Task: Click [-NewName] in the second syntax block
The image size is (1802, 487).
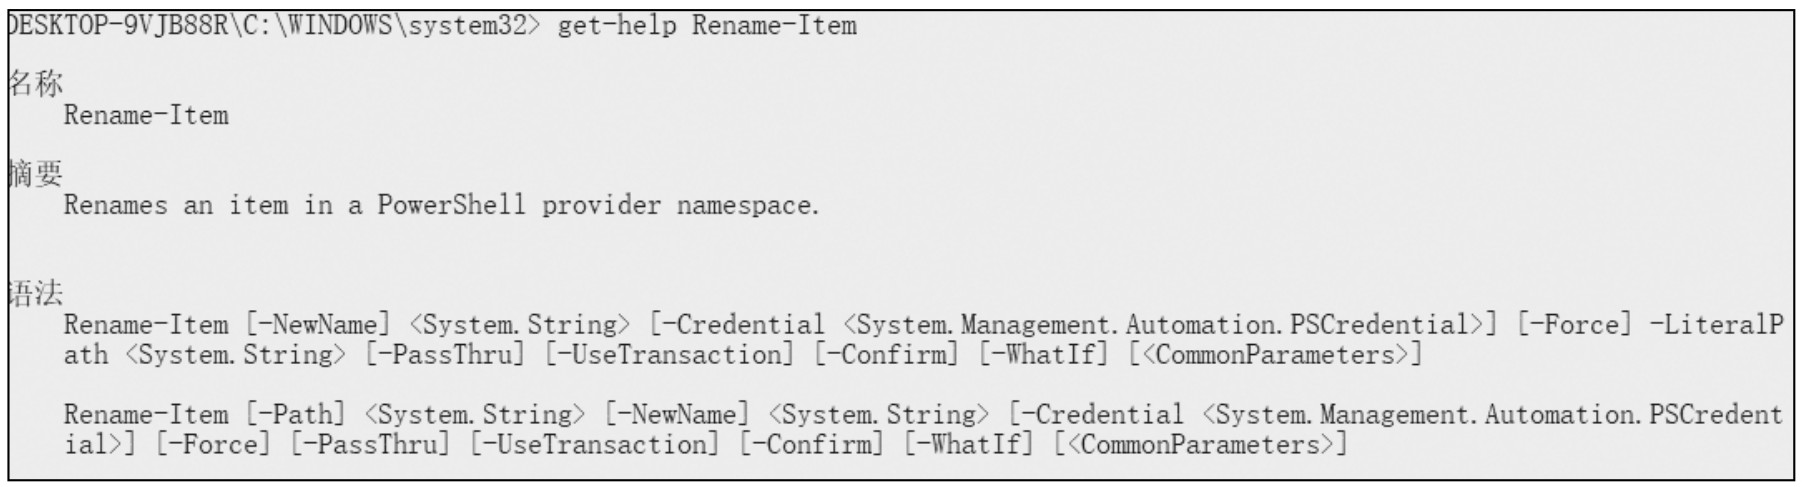Action: click(x=676, y=414)
